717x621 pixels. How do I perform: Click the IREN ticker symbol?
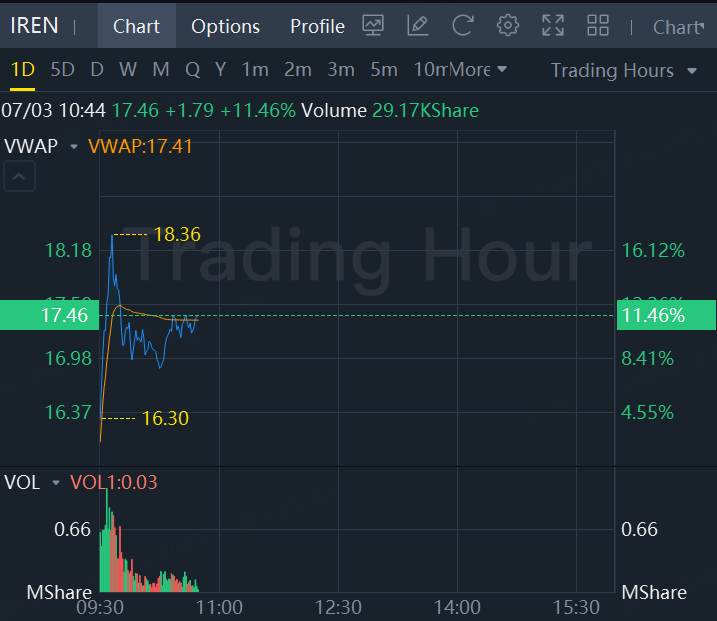[34, 26]
